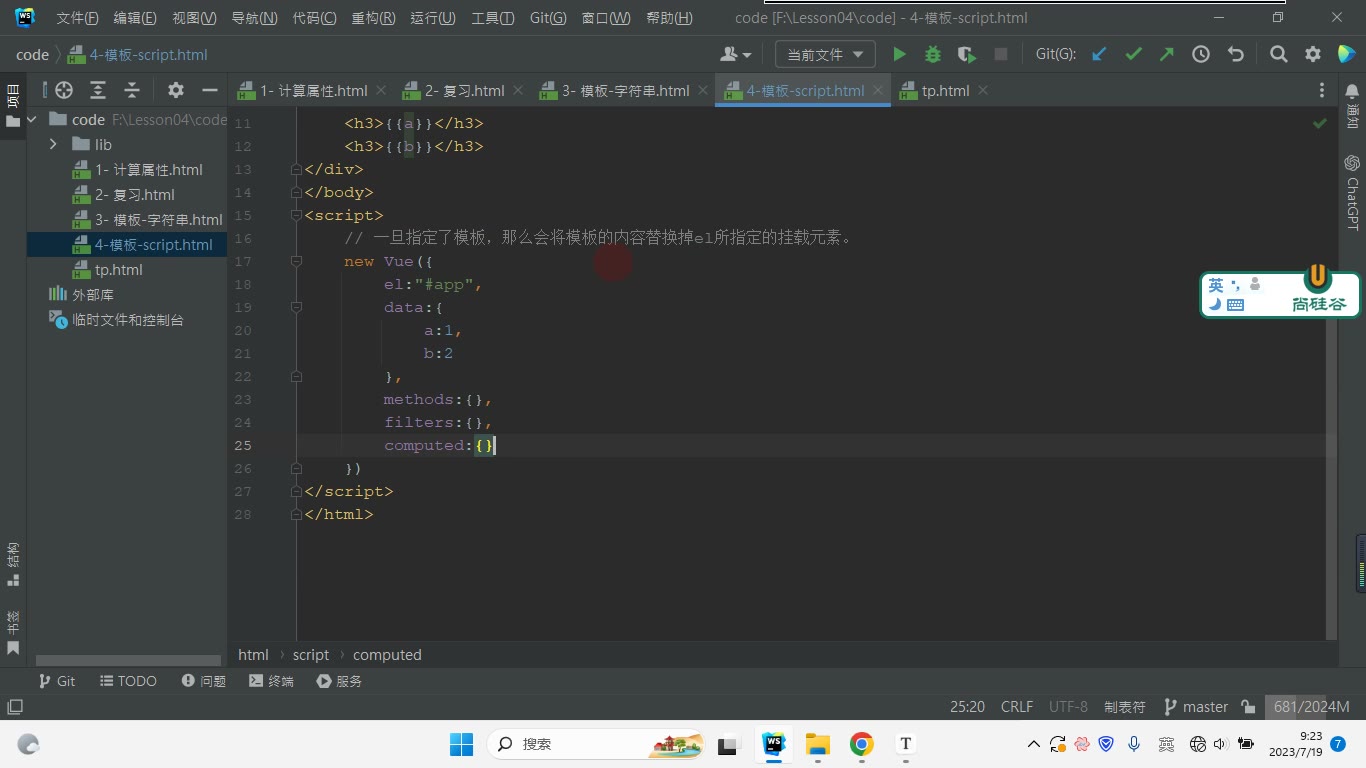
Task: Open the TODO tool window
Action: point(128,681)
